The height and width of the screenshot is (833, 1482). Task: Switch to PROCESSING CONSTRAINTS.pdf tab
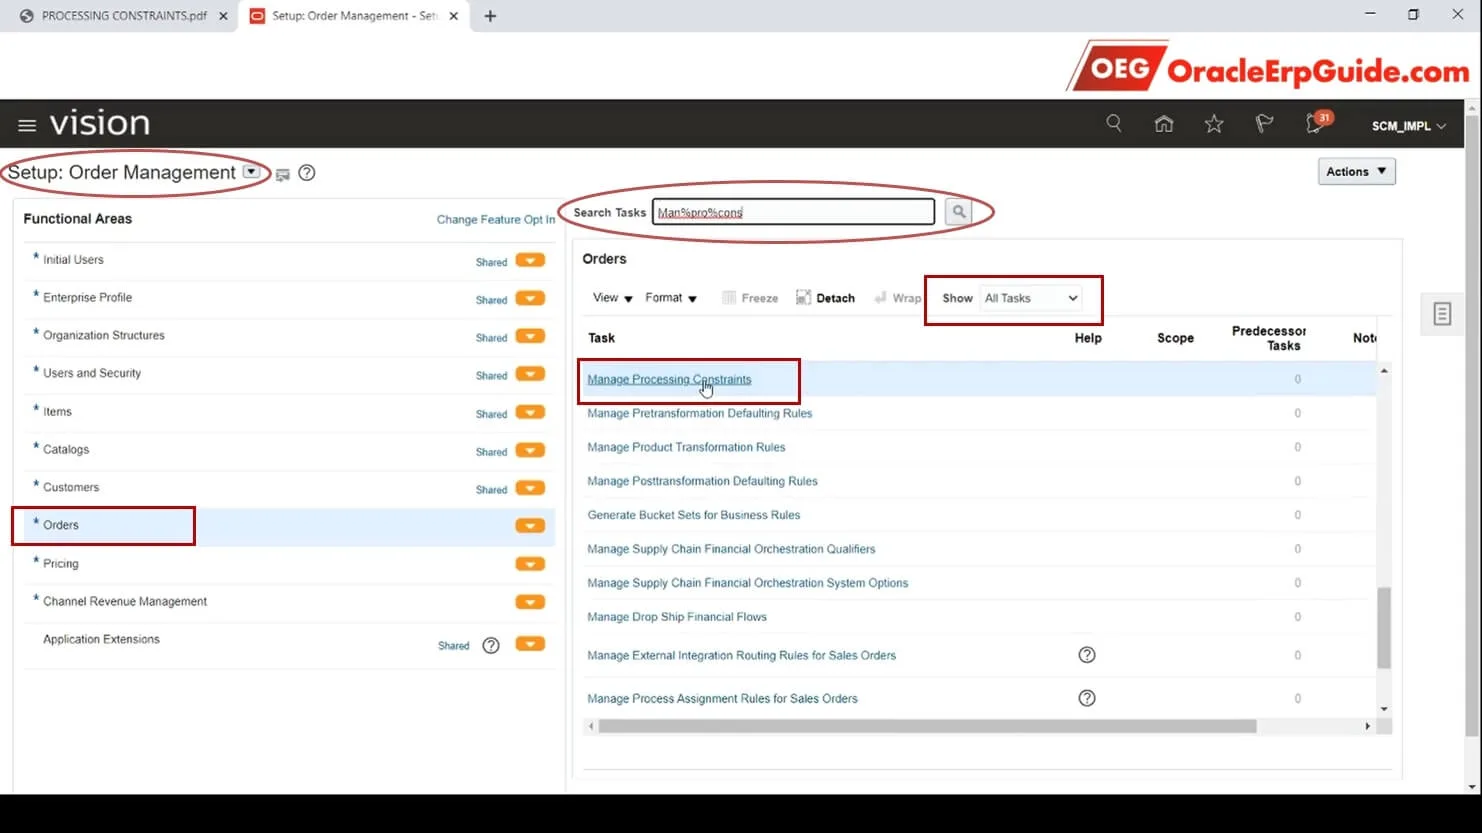tap(124, 16)
